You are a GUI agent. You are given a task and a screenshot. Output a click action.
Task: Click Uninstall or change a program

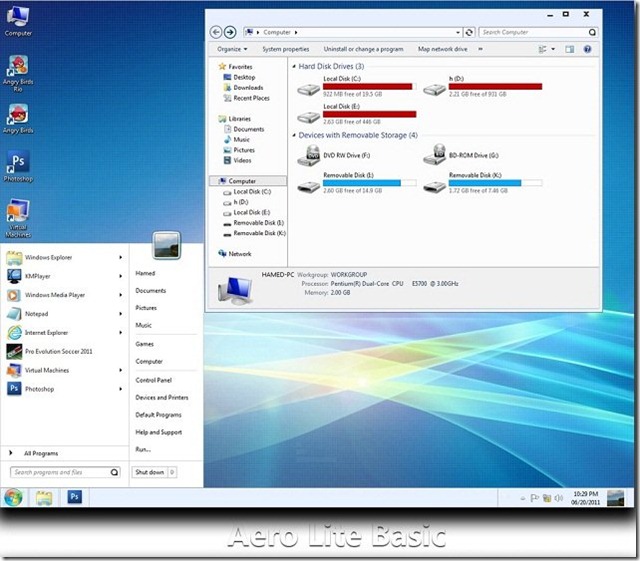click(363, 49)
